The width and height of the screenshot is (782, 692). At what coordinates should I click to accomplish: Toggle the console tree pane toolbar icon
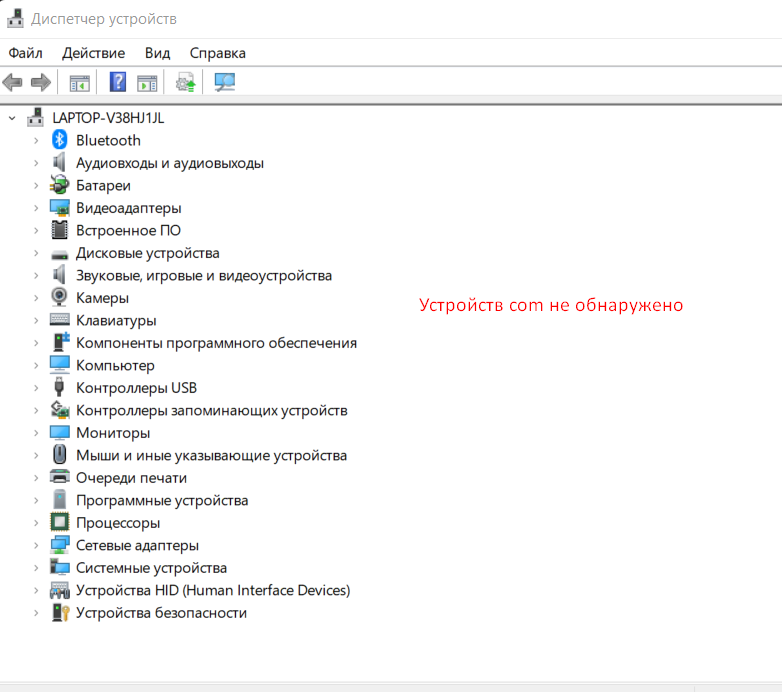[x=80, y=83]
